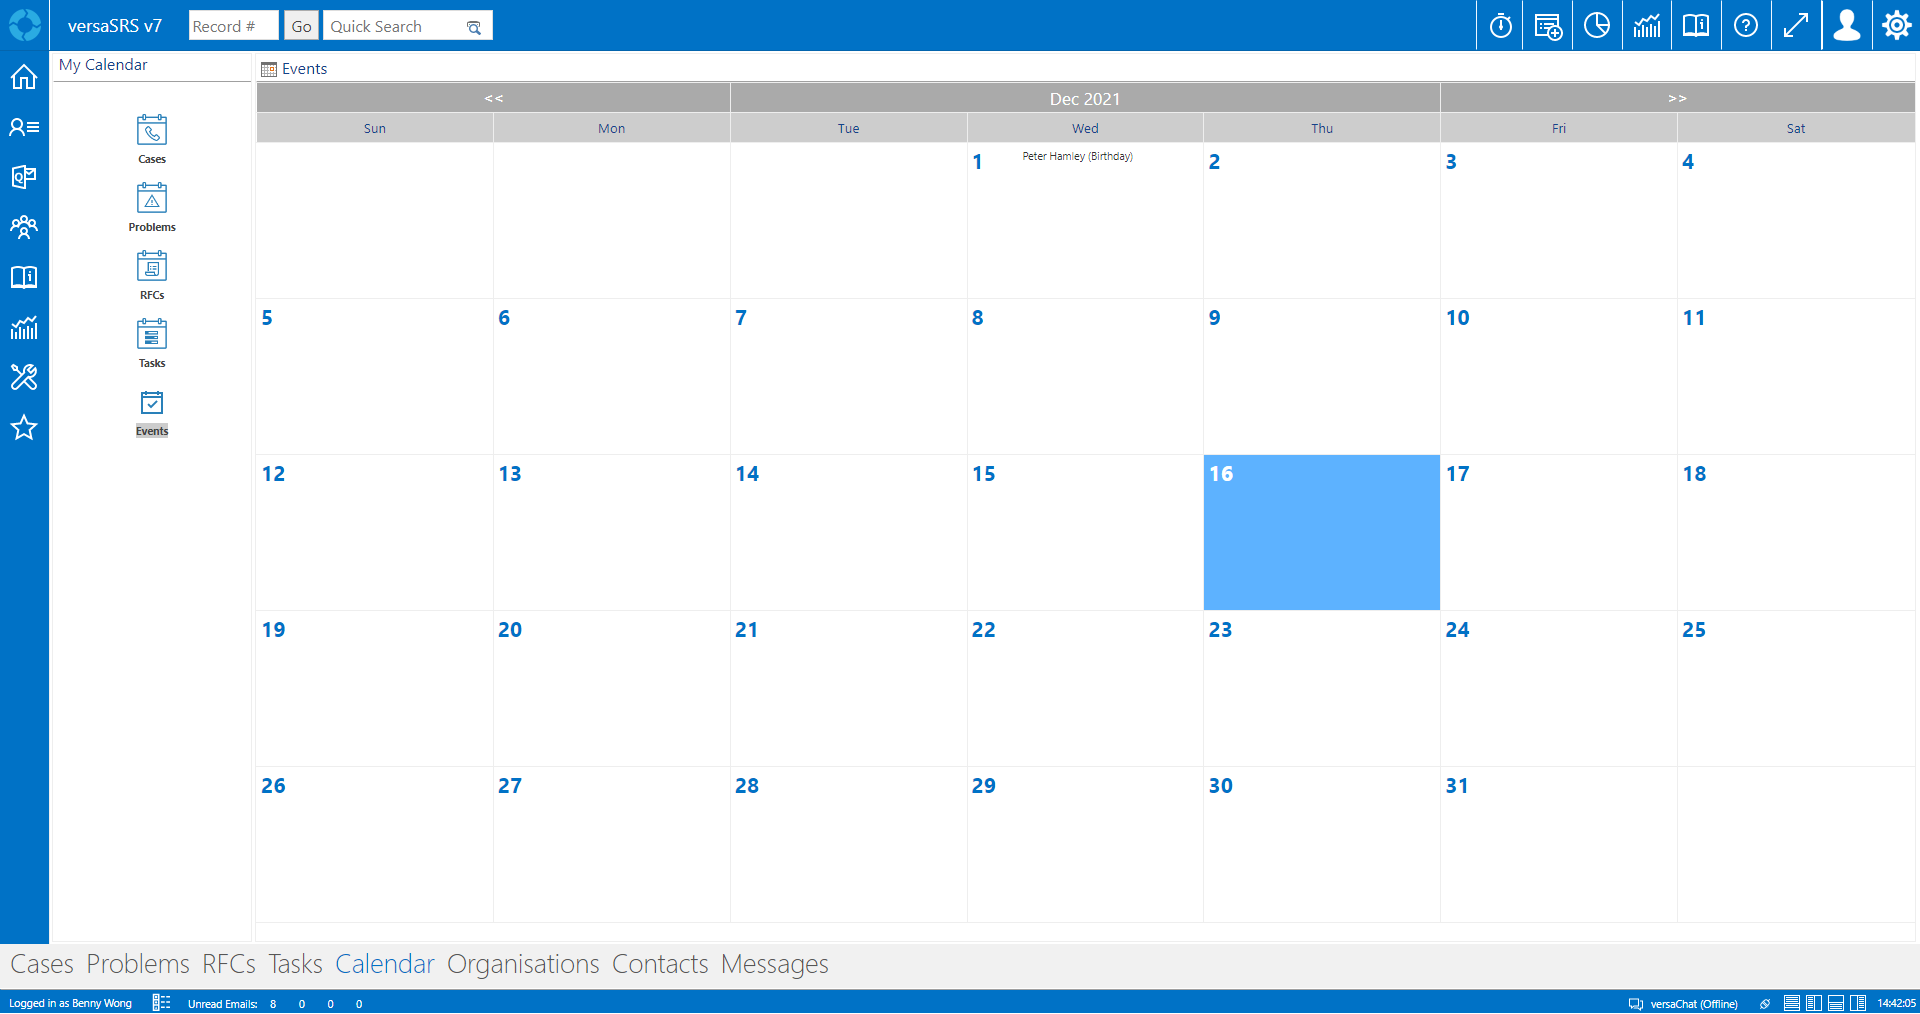1920x1014 pixels.
Task: Click the Record # input field
Action: click(233, 26)
